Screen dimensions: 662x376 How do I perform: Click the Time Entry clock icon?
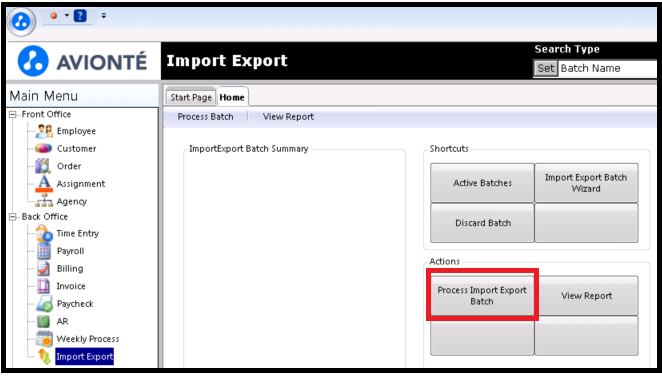coord(44,233)
